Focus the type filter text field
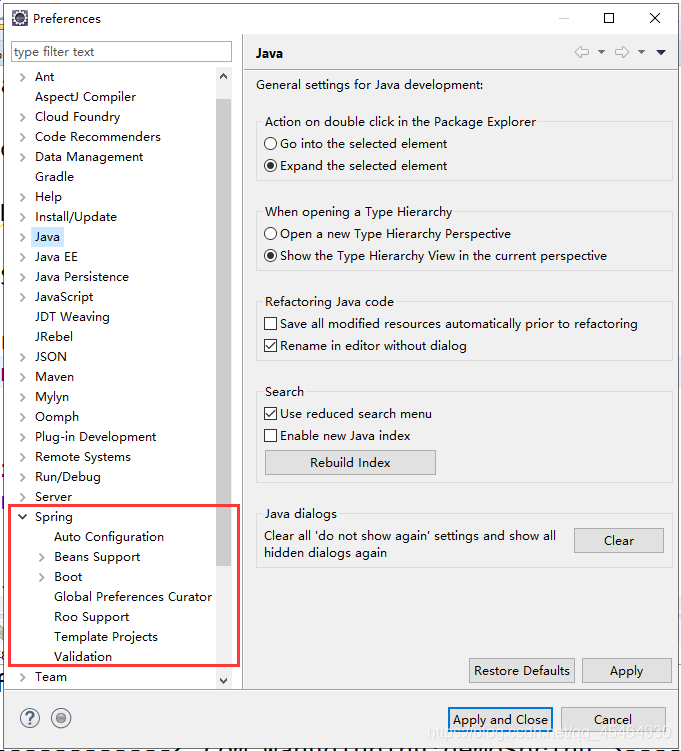The width and height of the screenshot is (681, 751). [x=121, y=51]
